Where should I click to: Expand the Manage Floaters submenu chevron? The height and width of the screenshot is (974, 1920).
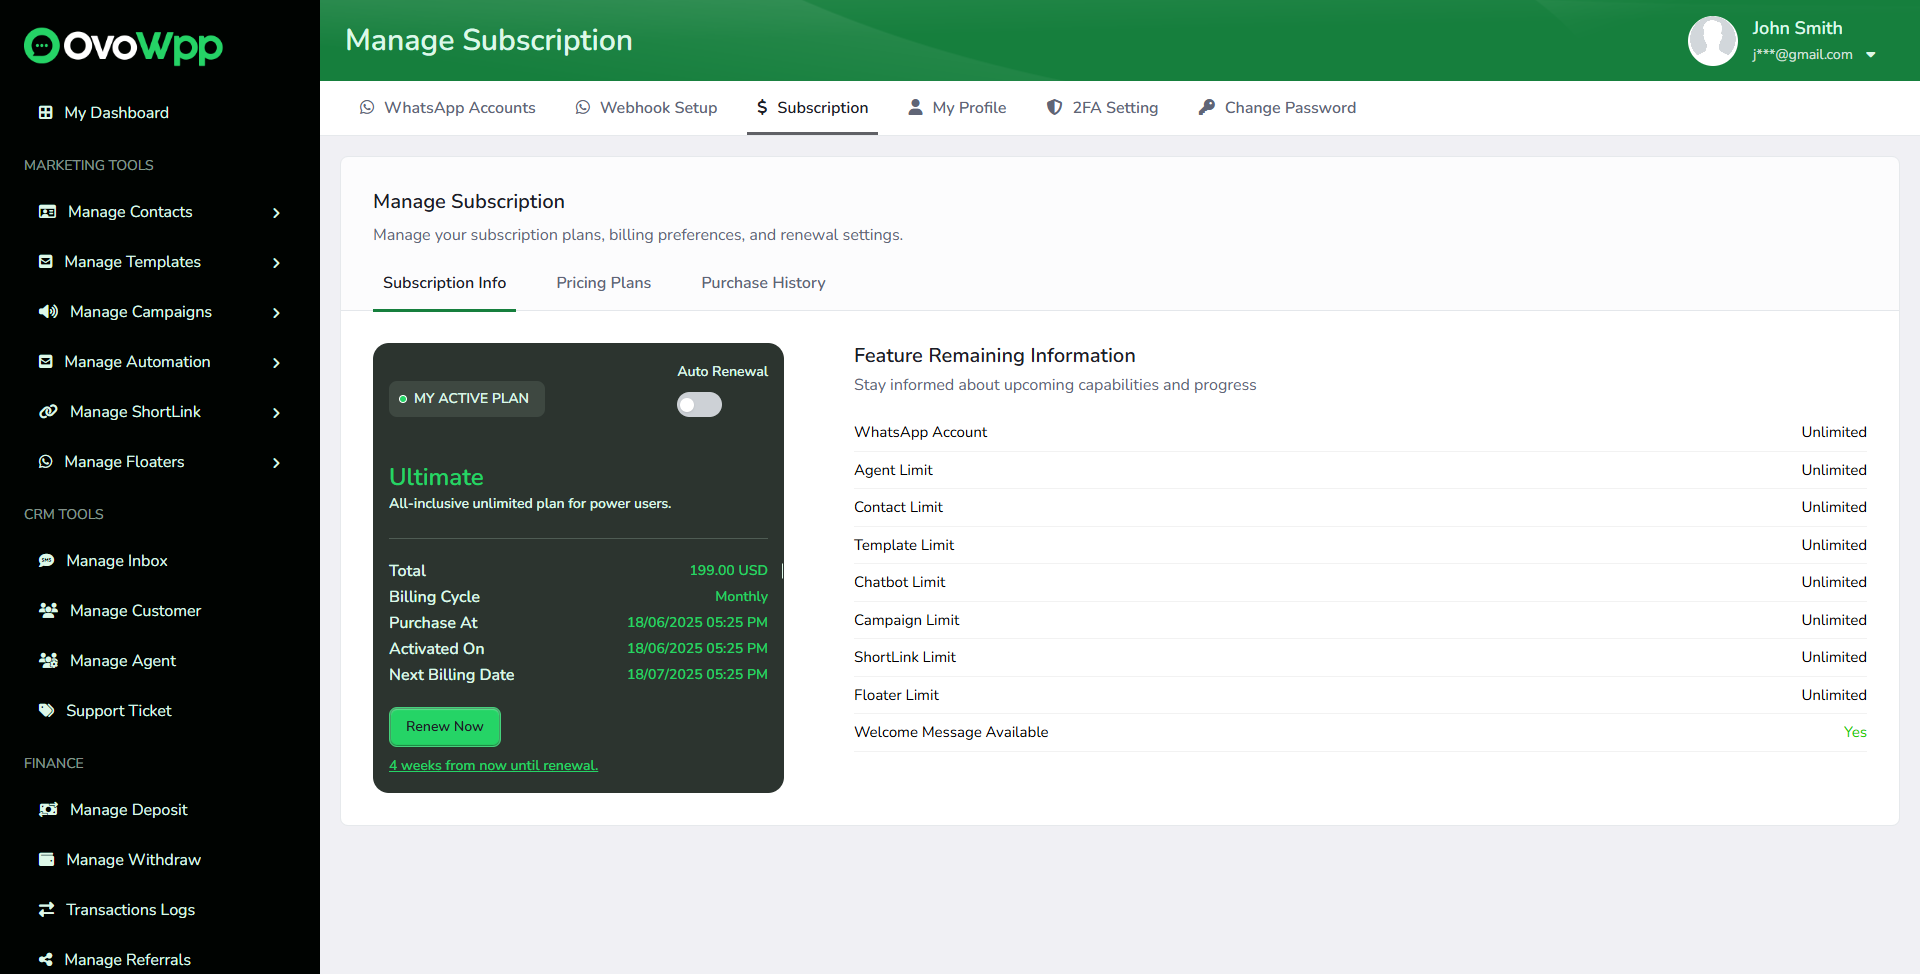pos(277,463)
